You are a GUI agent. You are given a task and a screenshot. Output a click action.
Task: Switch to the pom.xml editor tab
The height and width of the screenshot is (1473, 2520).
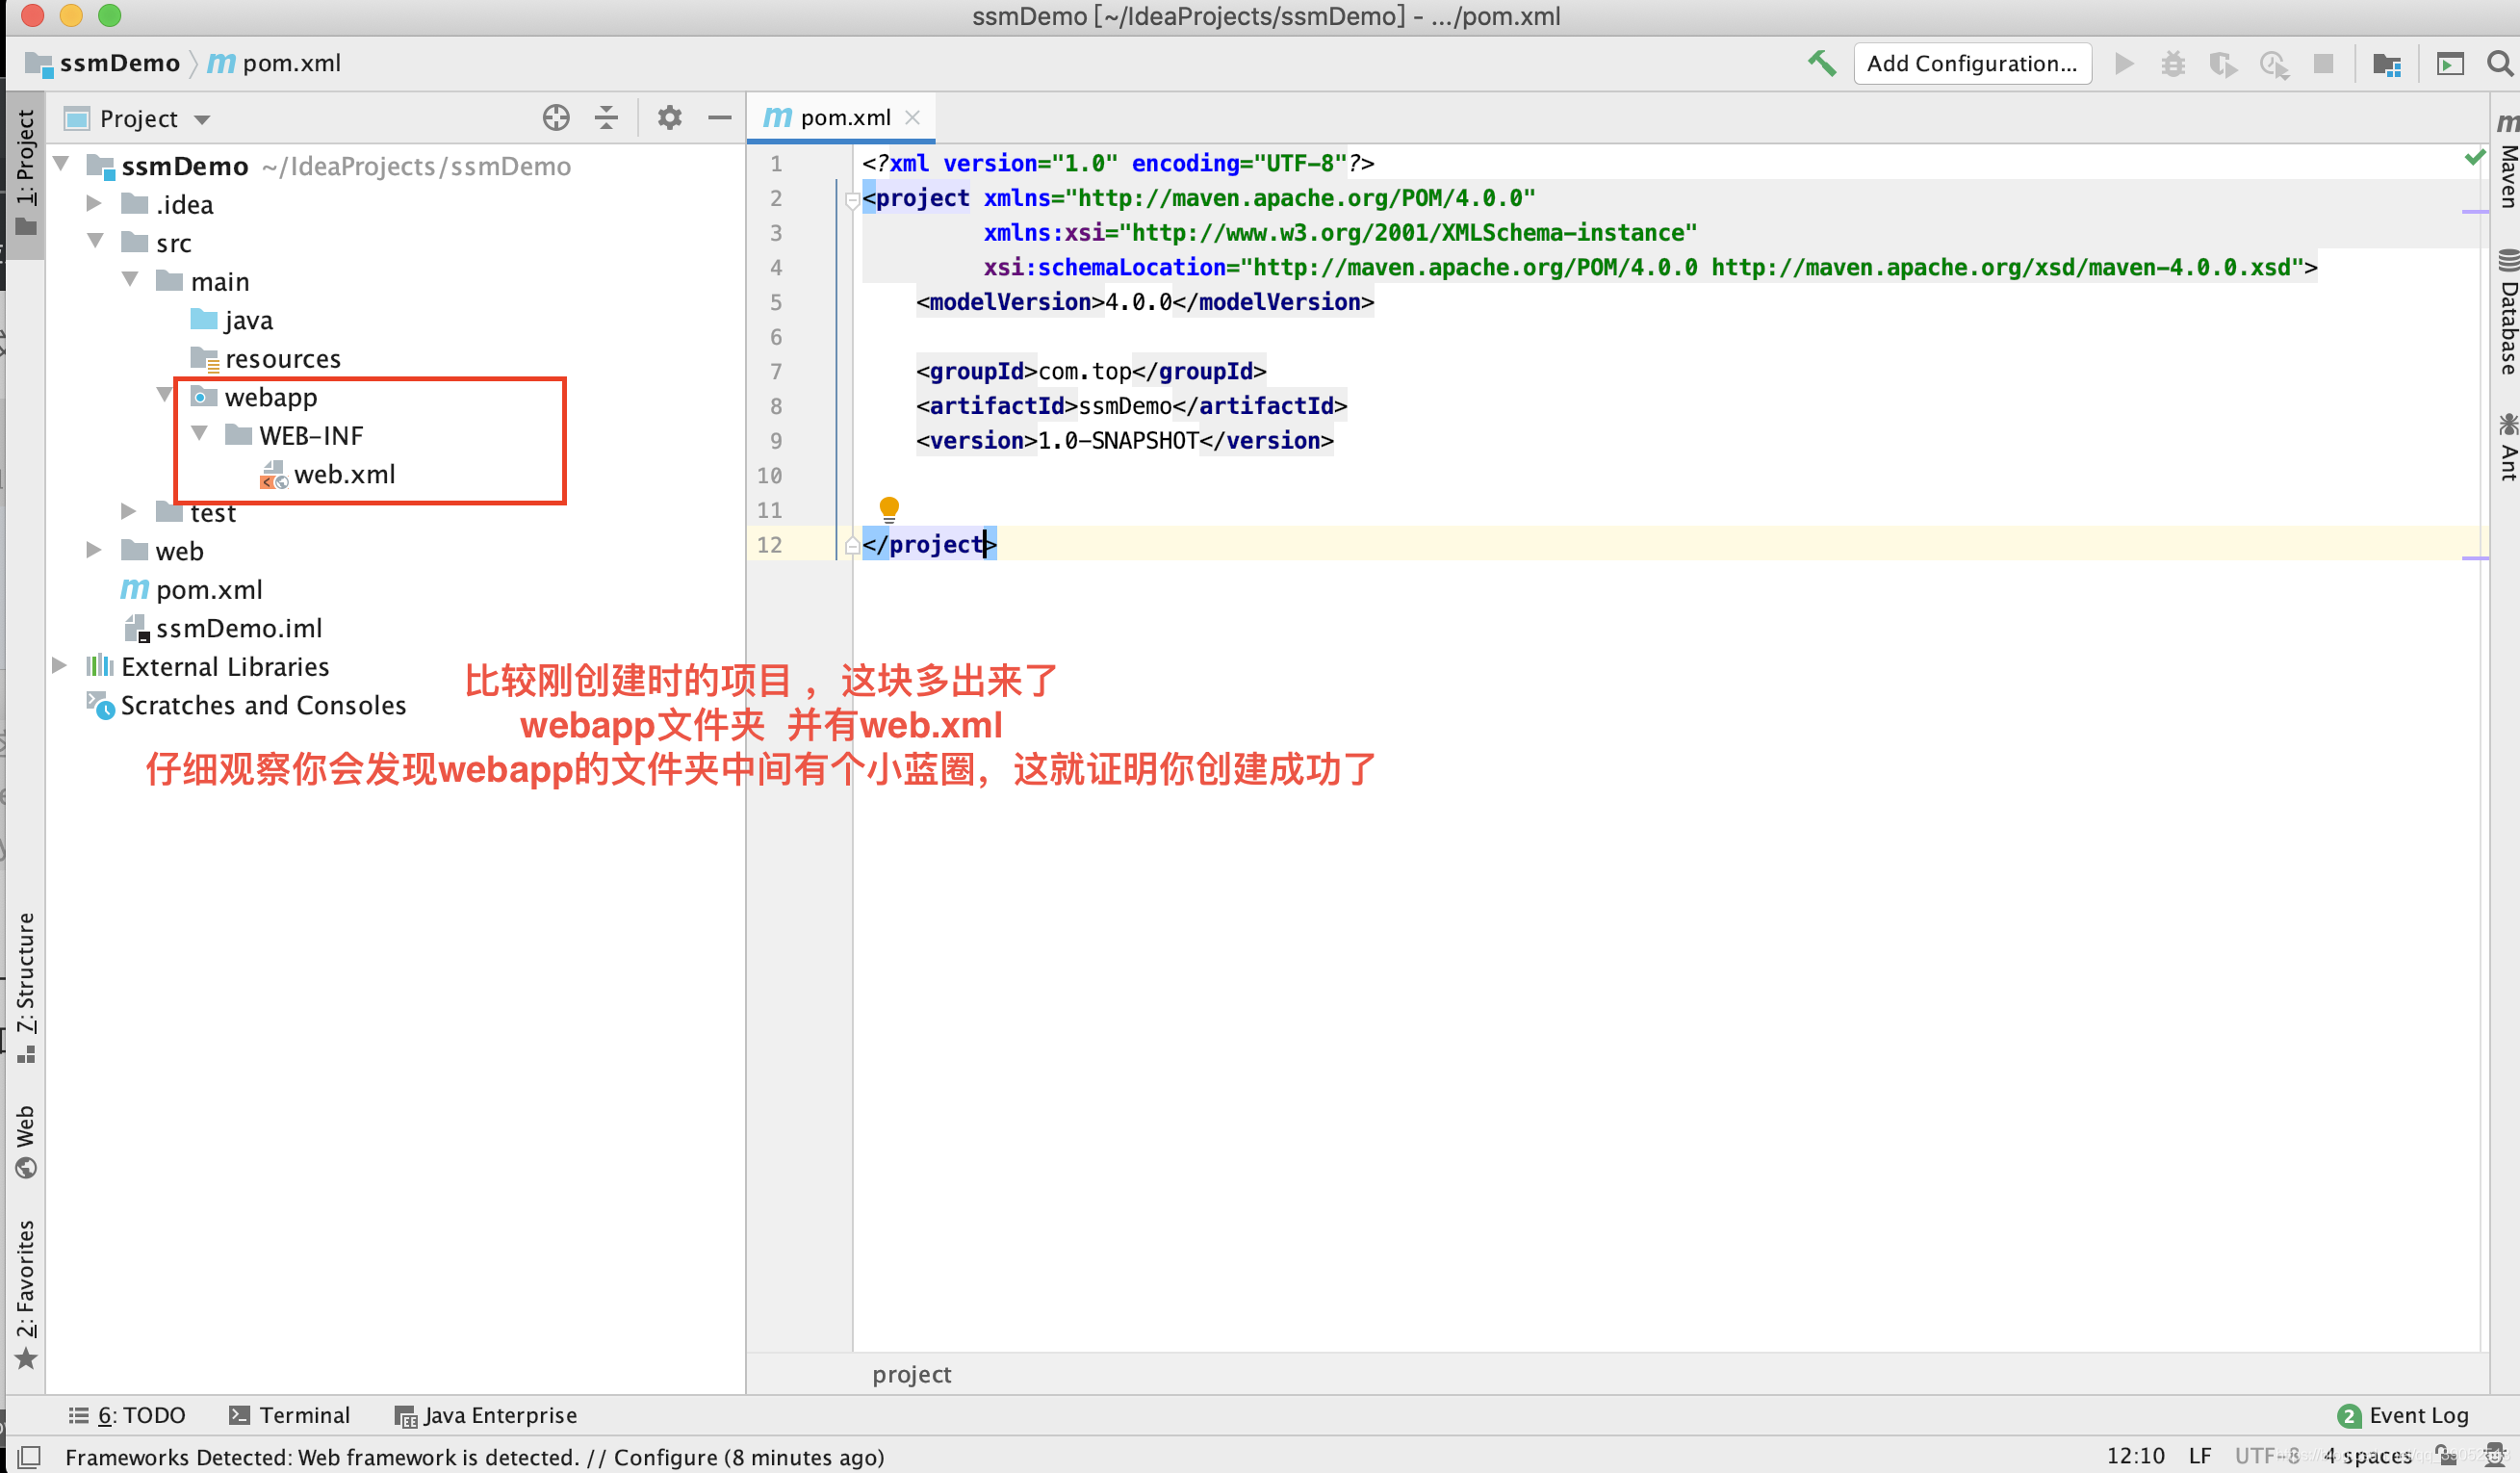[x=843, y=118]
